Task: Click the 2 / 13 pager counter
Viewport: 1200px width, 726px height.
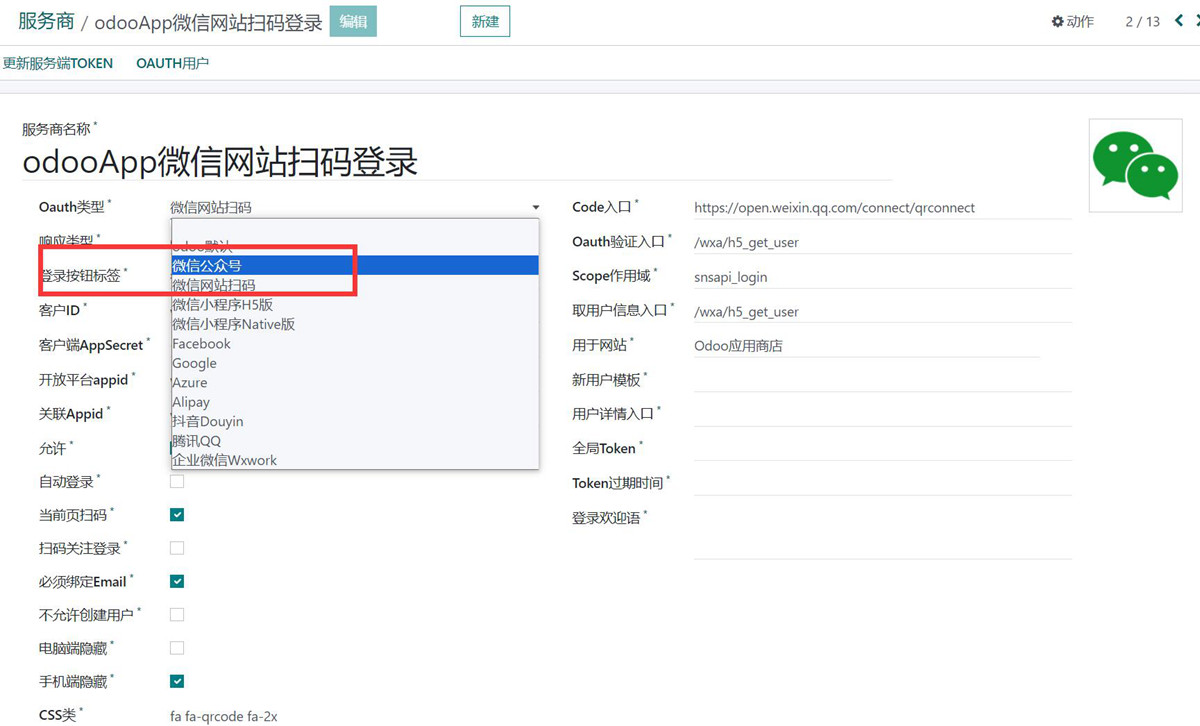Action: pyautogui.click(x=1142, y=21)
